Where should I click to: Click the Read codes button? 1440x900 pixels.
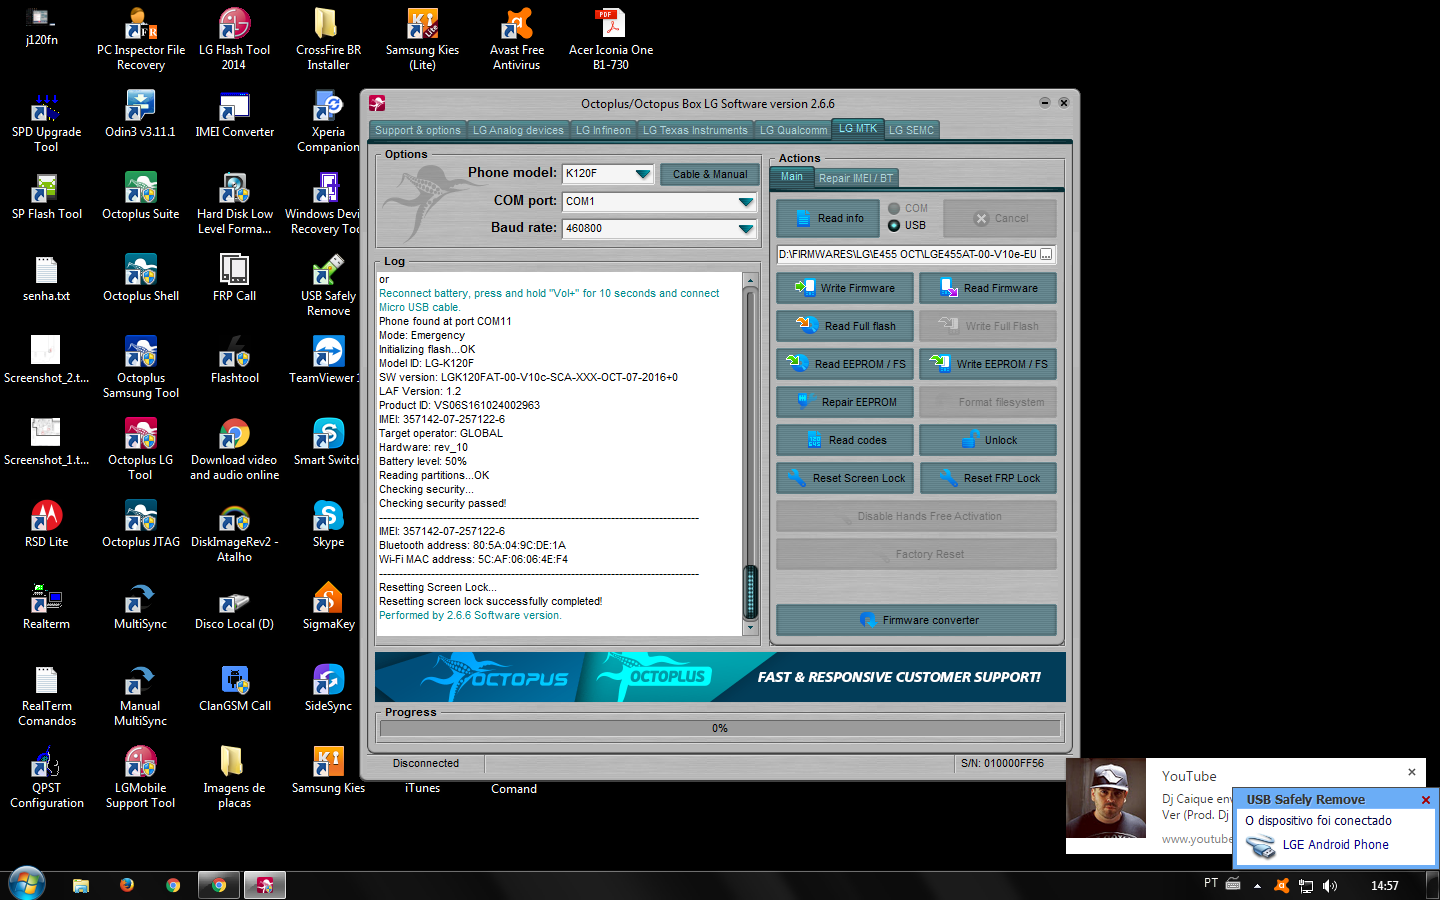tap(845, 440)
